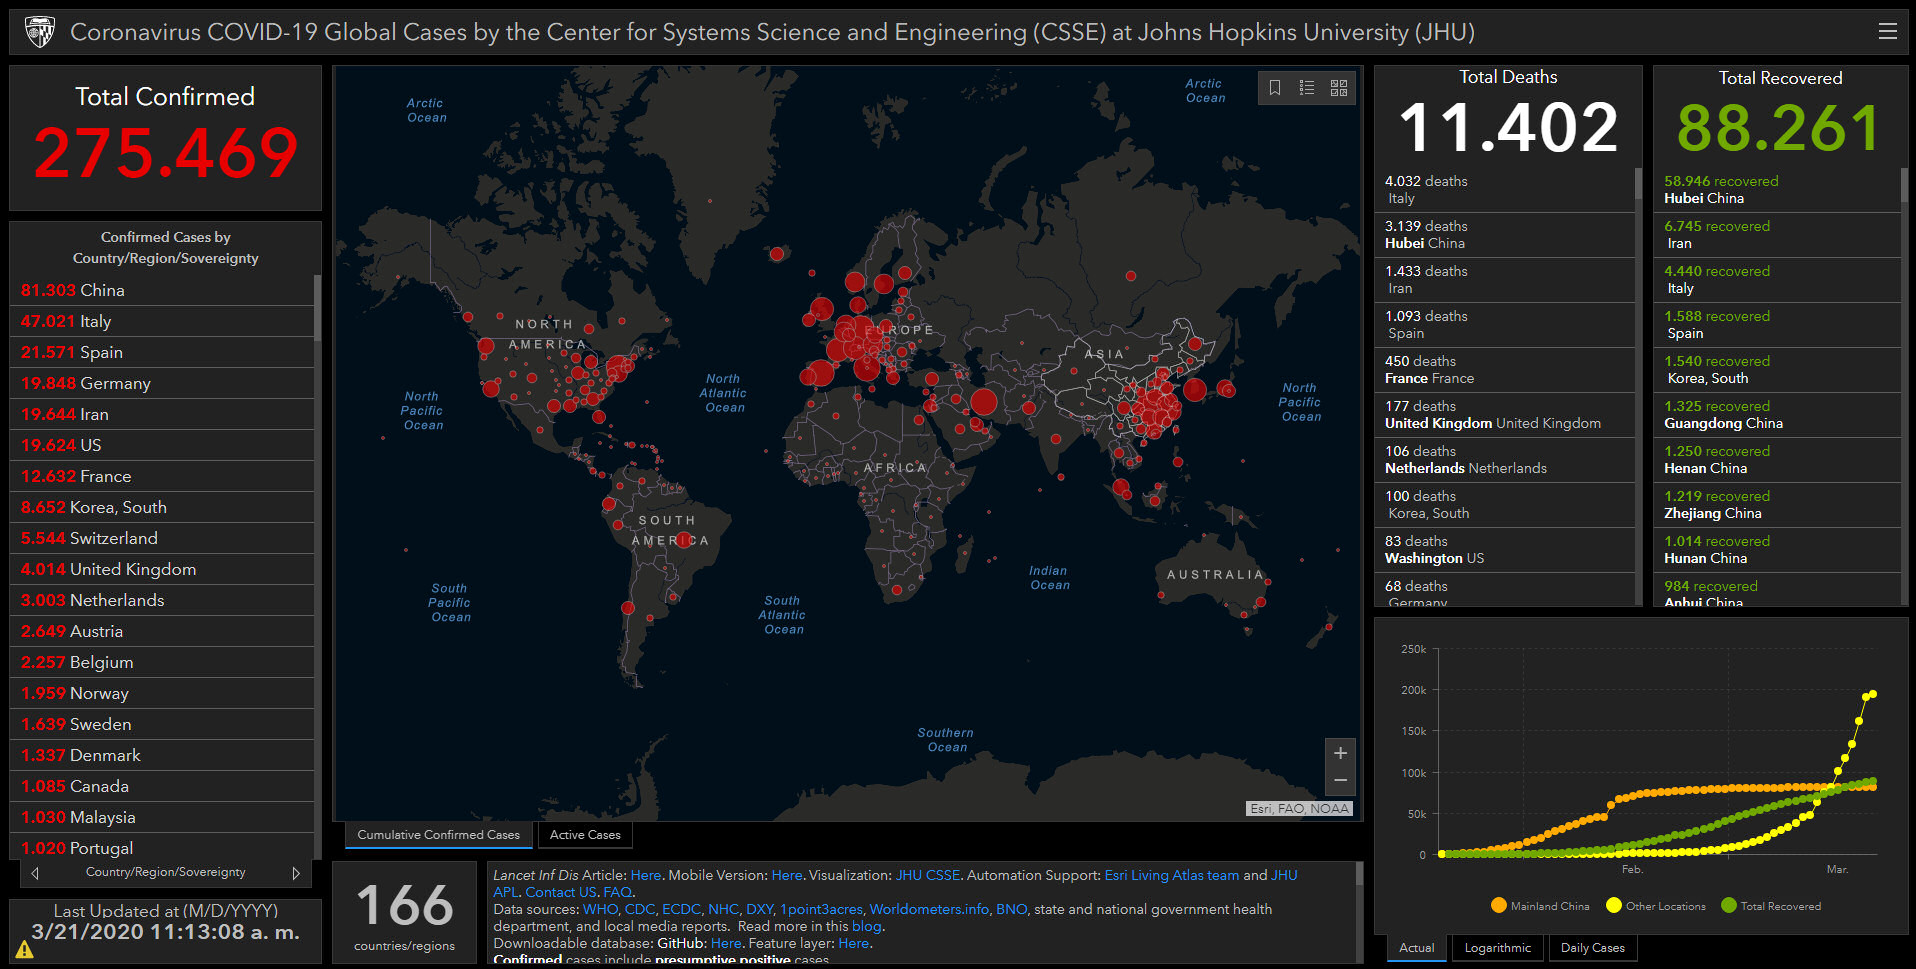Click the JHU shield logo

coord(39,32)
